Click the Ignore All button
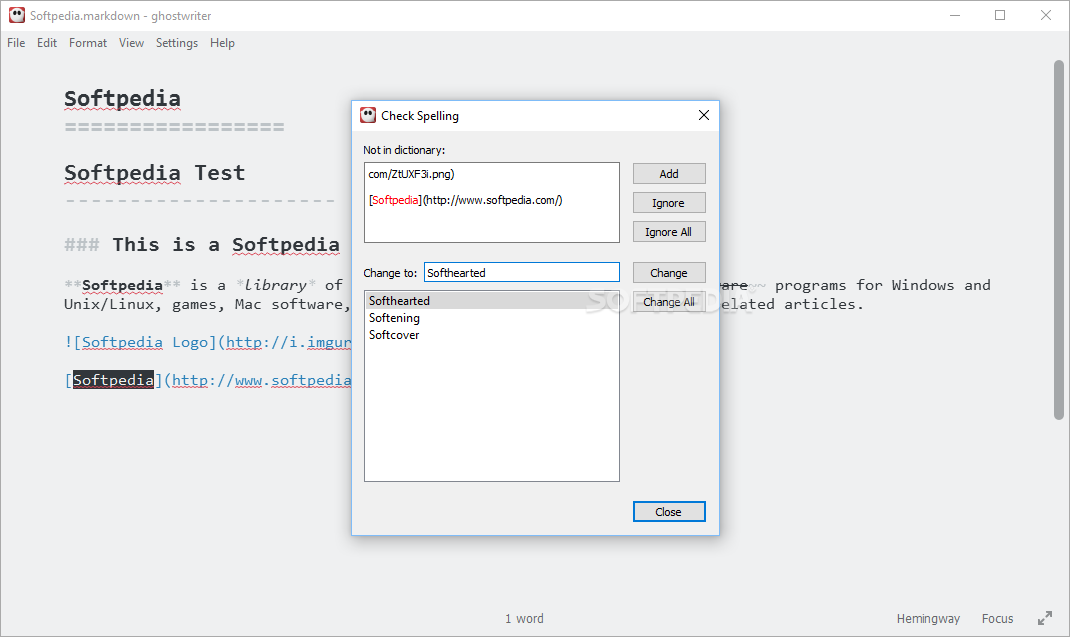The width and height of the screenshot is (1070, 637). pos(669,232)
